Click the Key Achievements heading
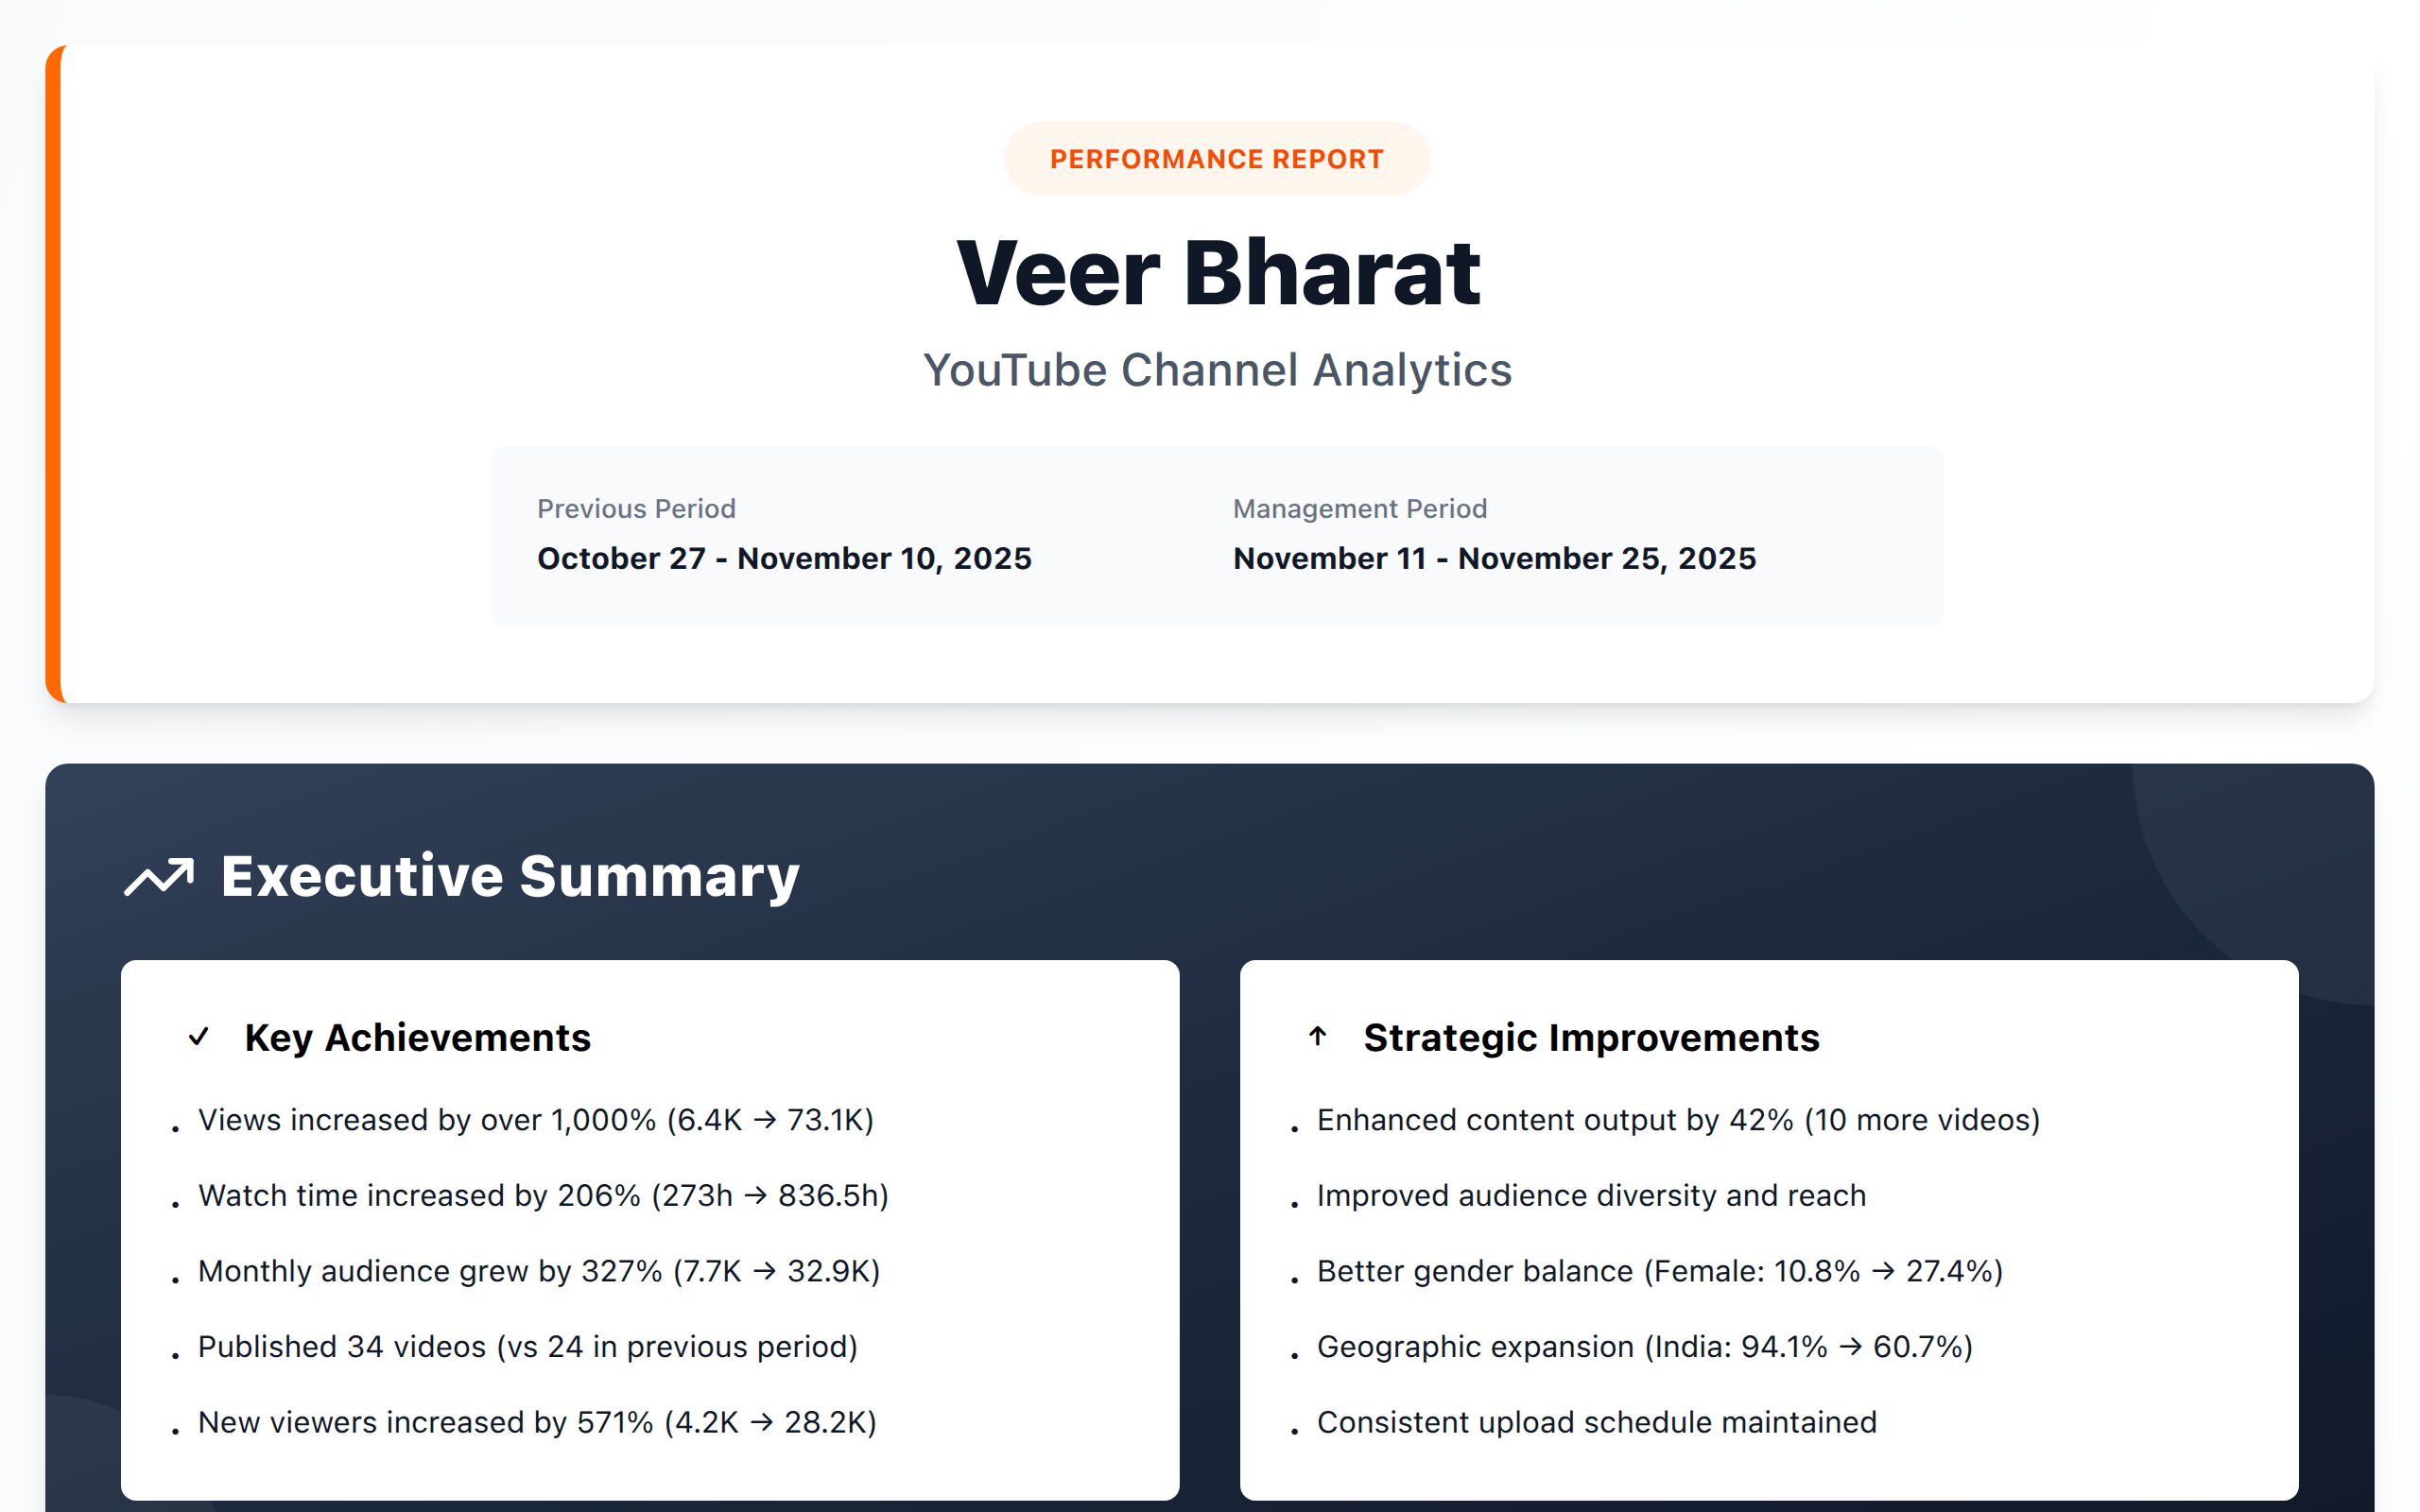This screenshot has height=1512, width=2420. [417, 1038]
